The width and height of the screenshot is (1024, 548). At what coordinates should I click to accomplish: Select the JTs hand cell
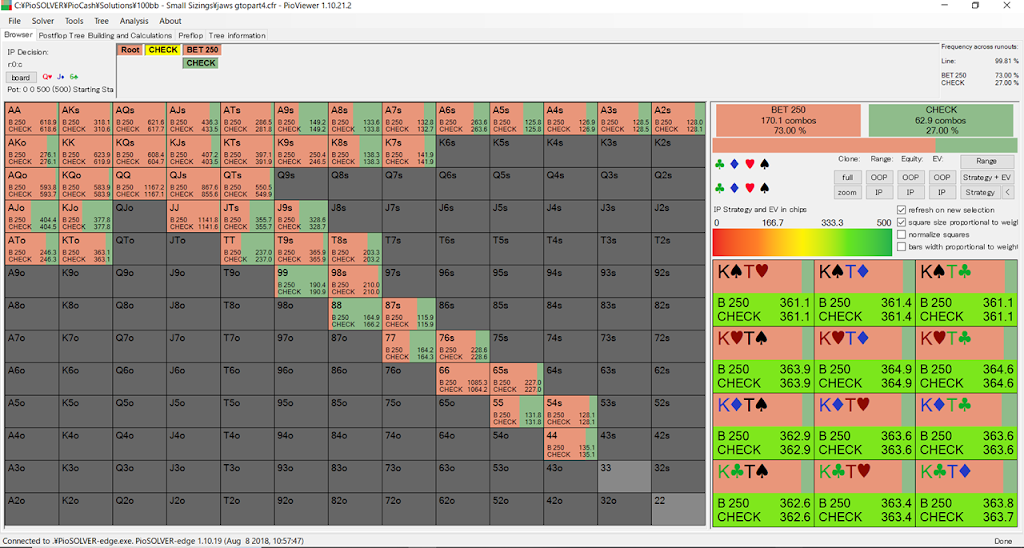click(x=247, y=216)
